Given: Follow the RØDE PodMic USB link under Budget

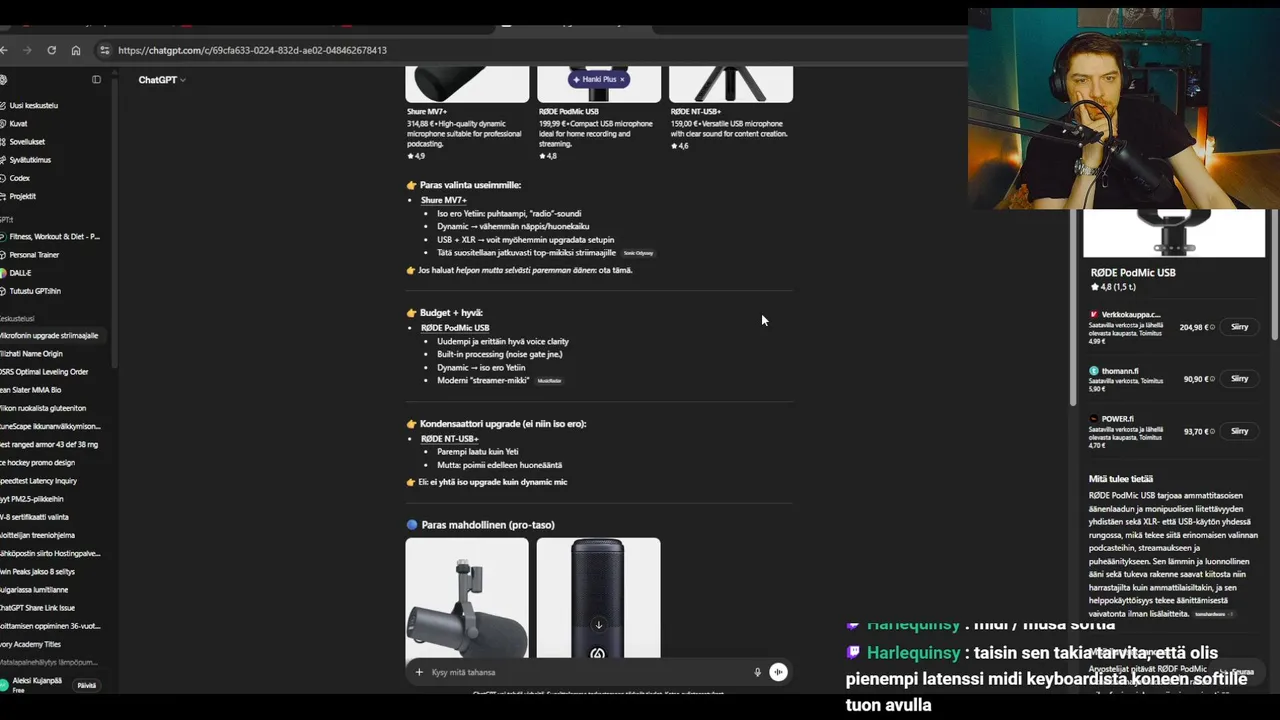Looking at the screenshot, I should coord(455,328).
